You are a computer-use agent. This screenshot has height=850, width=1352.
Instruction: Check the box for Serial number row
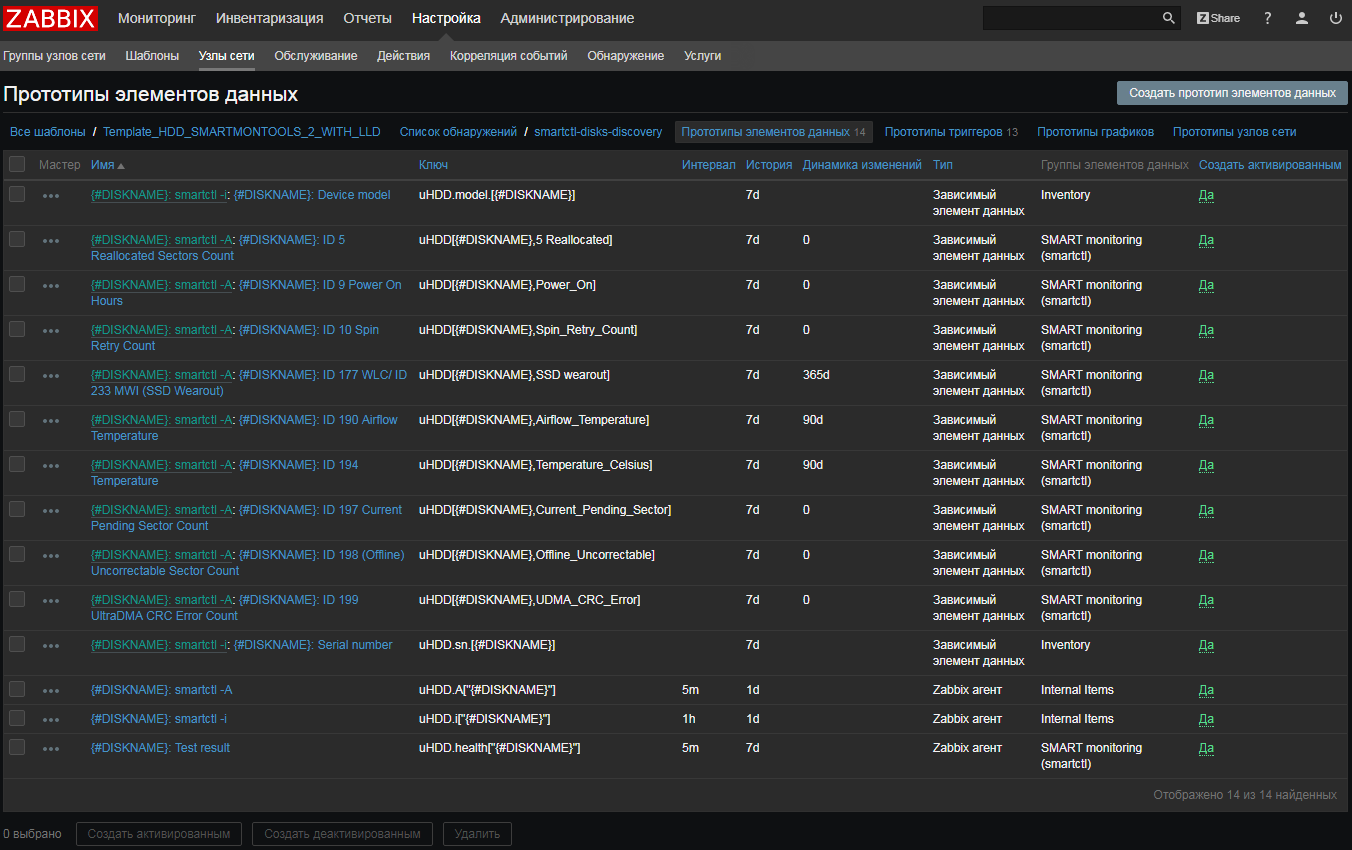tap(17, 644)
